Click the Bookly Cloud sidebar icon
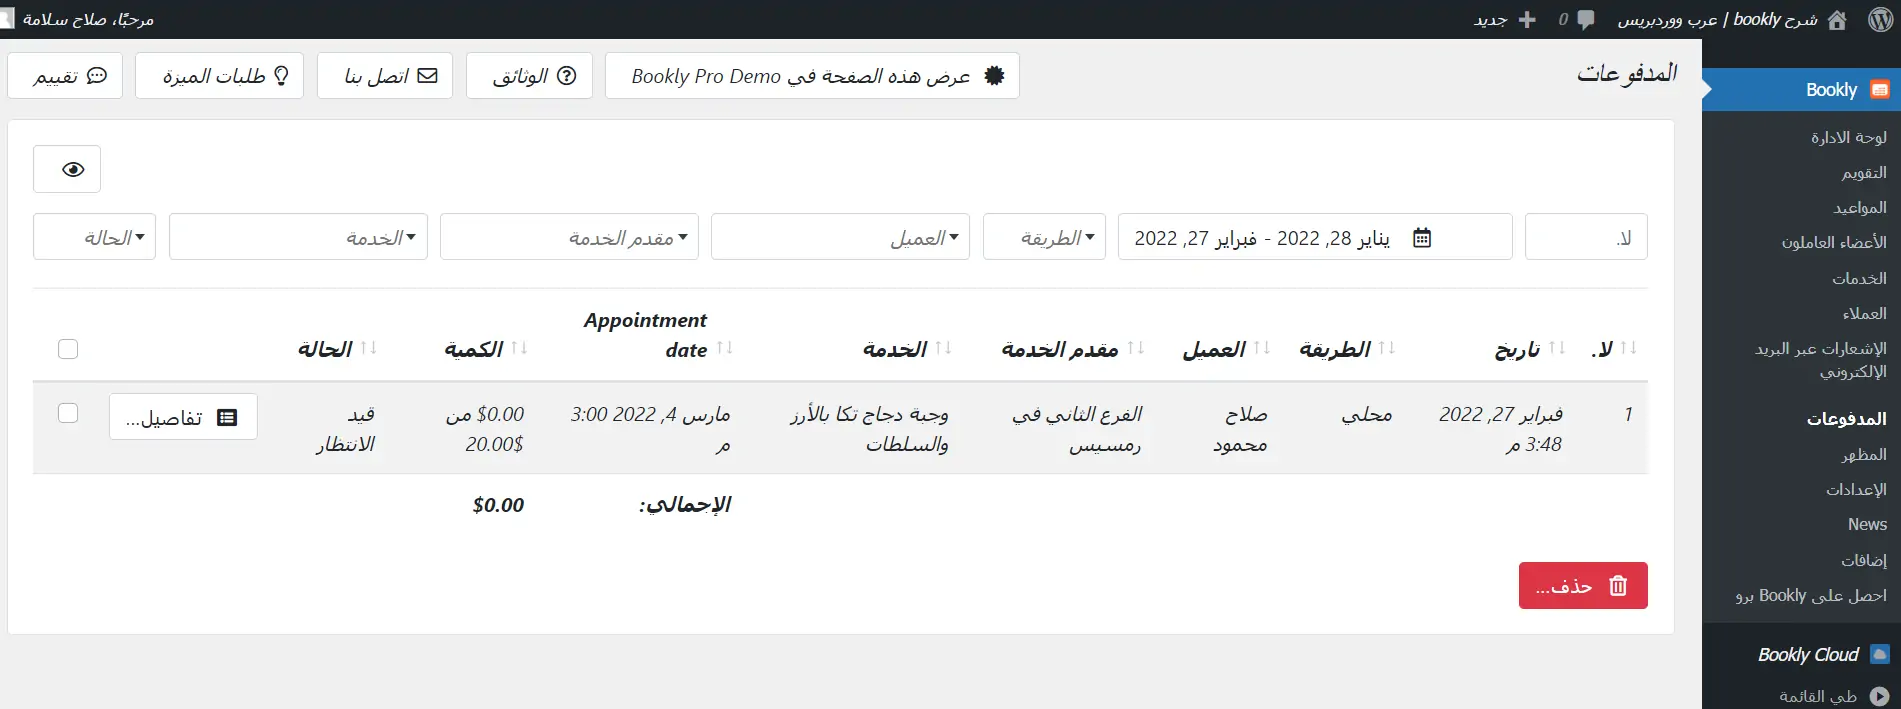Screen dimensions: 1901x709 pyautogui.click(x=1880, y=655)
